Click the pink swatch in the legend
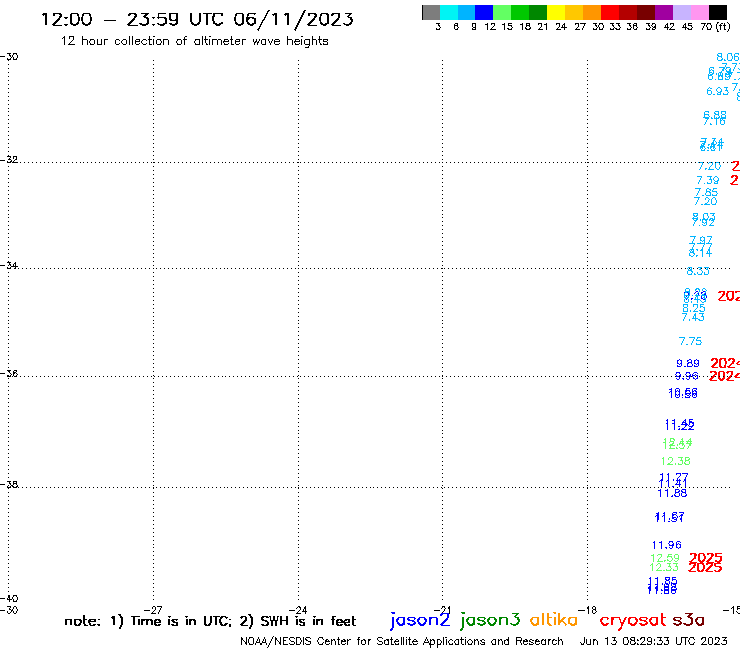The image size is (740, 650). click(699, 12)
